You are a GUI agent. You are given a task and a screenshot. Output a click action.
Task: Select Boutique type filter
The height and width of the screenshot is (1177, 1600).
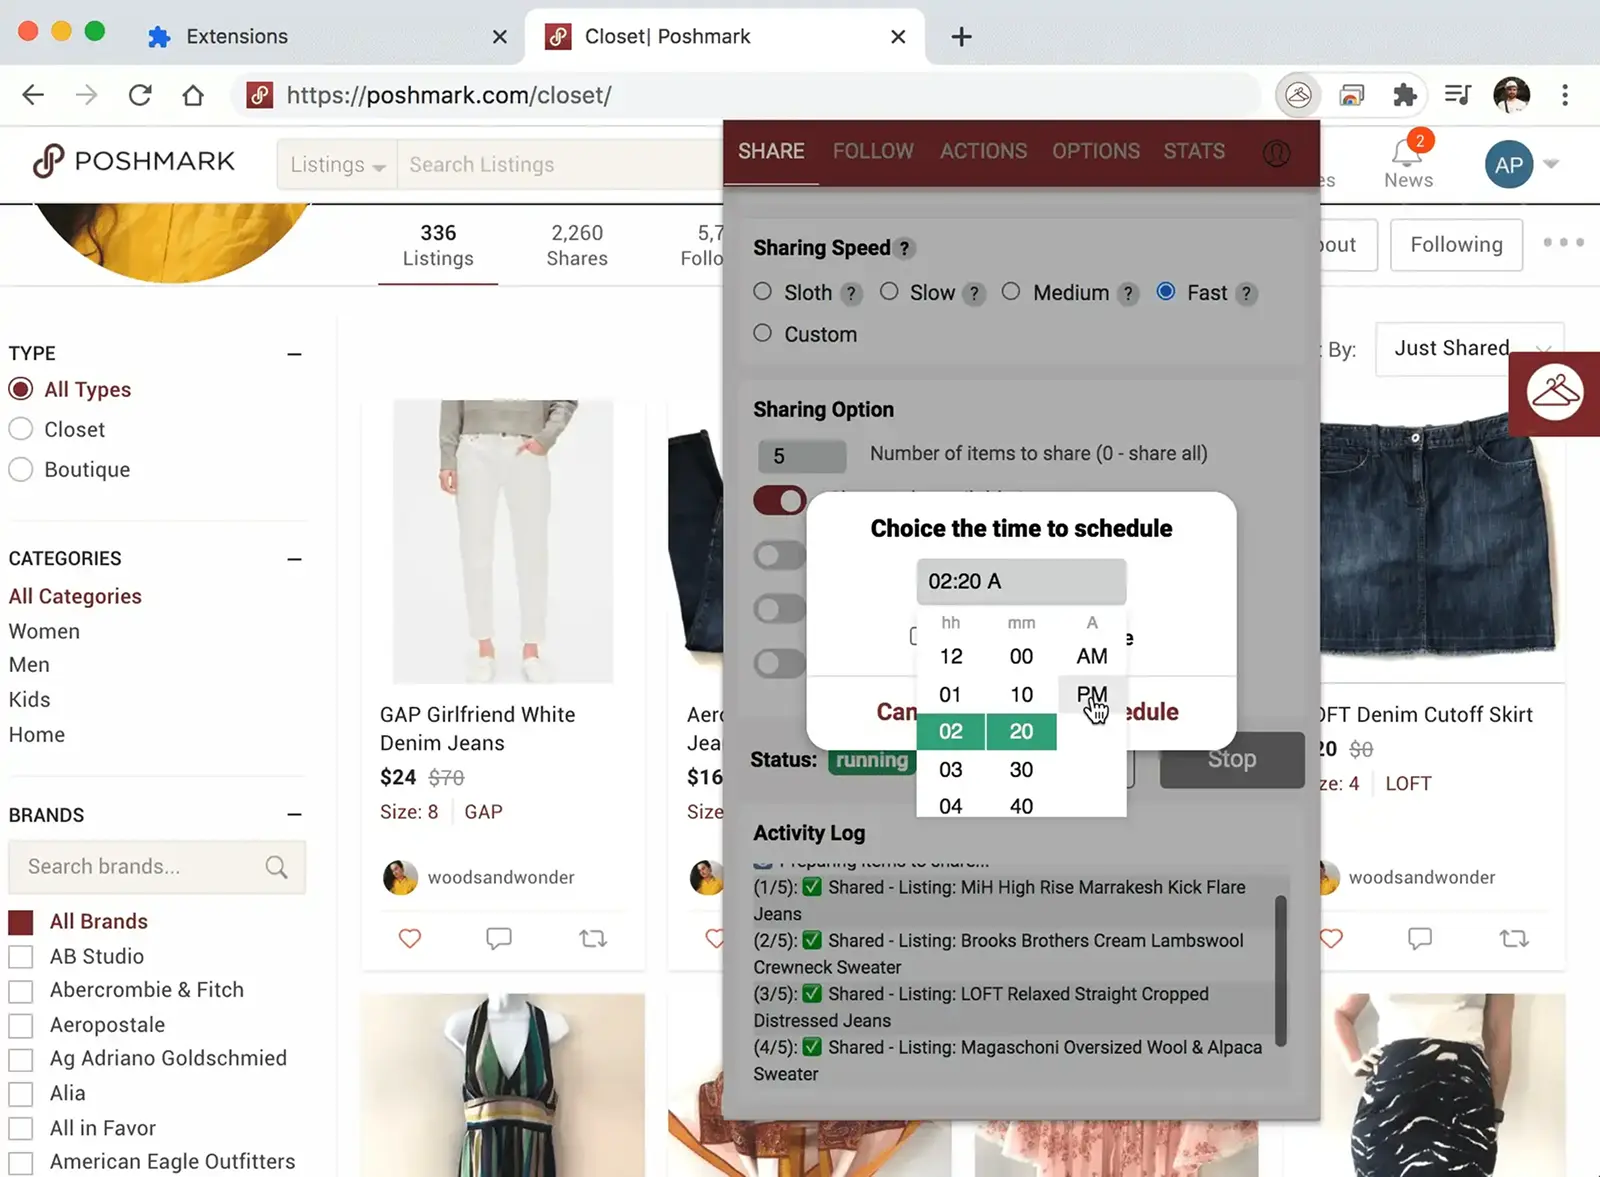(x=21, y=469)
